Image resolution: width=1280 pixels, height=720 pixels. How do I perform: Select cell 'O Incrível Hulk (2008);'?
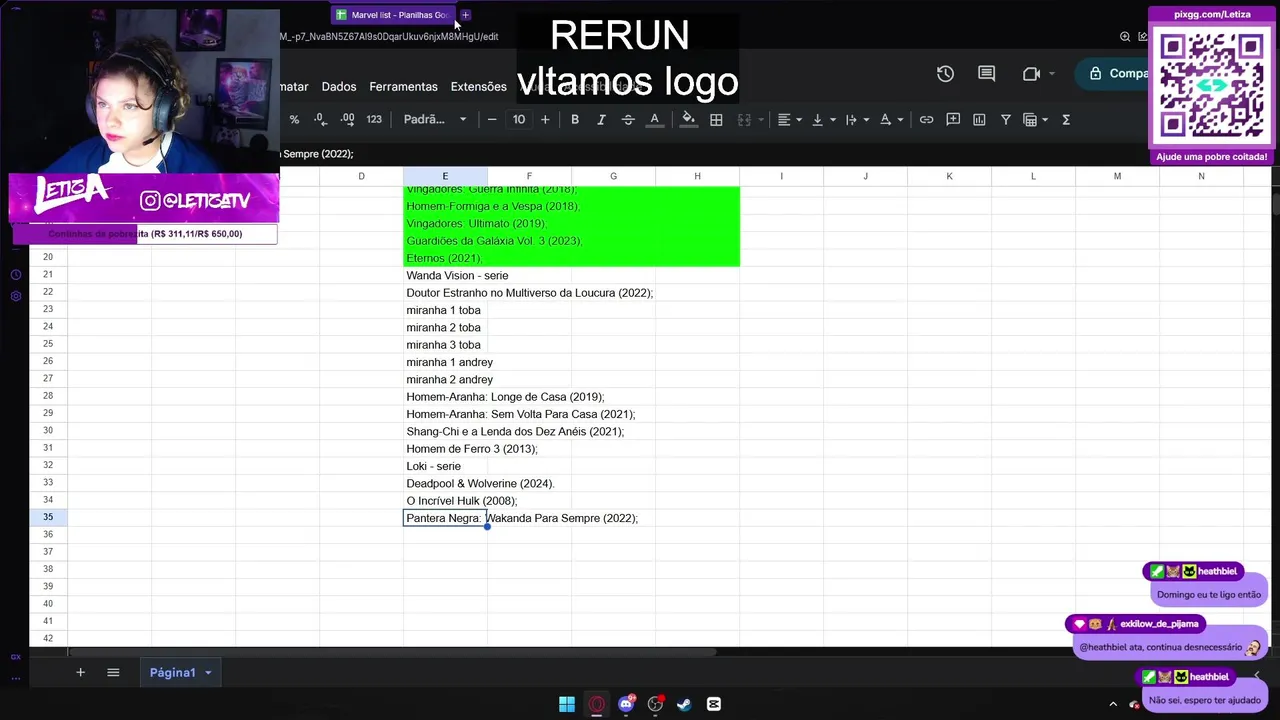click(x=461, y=500)
